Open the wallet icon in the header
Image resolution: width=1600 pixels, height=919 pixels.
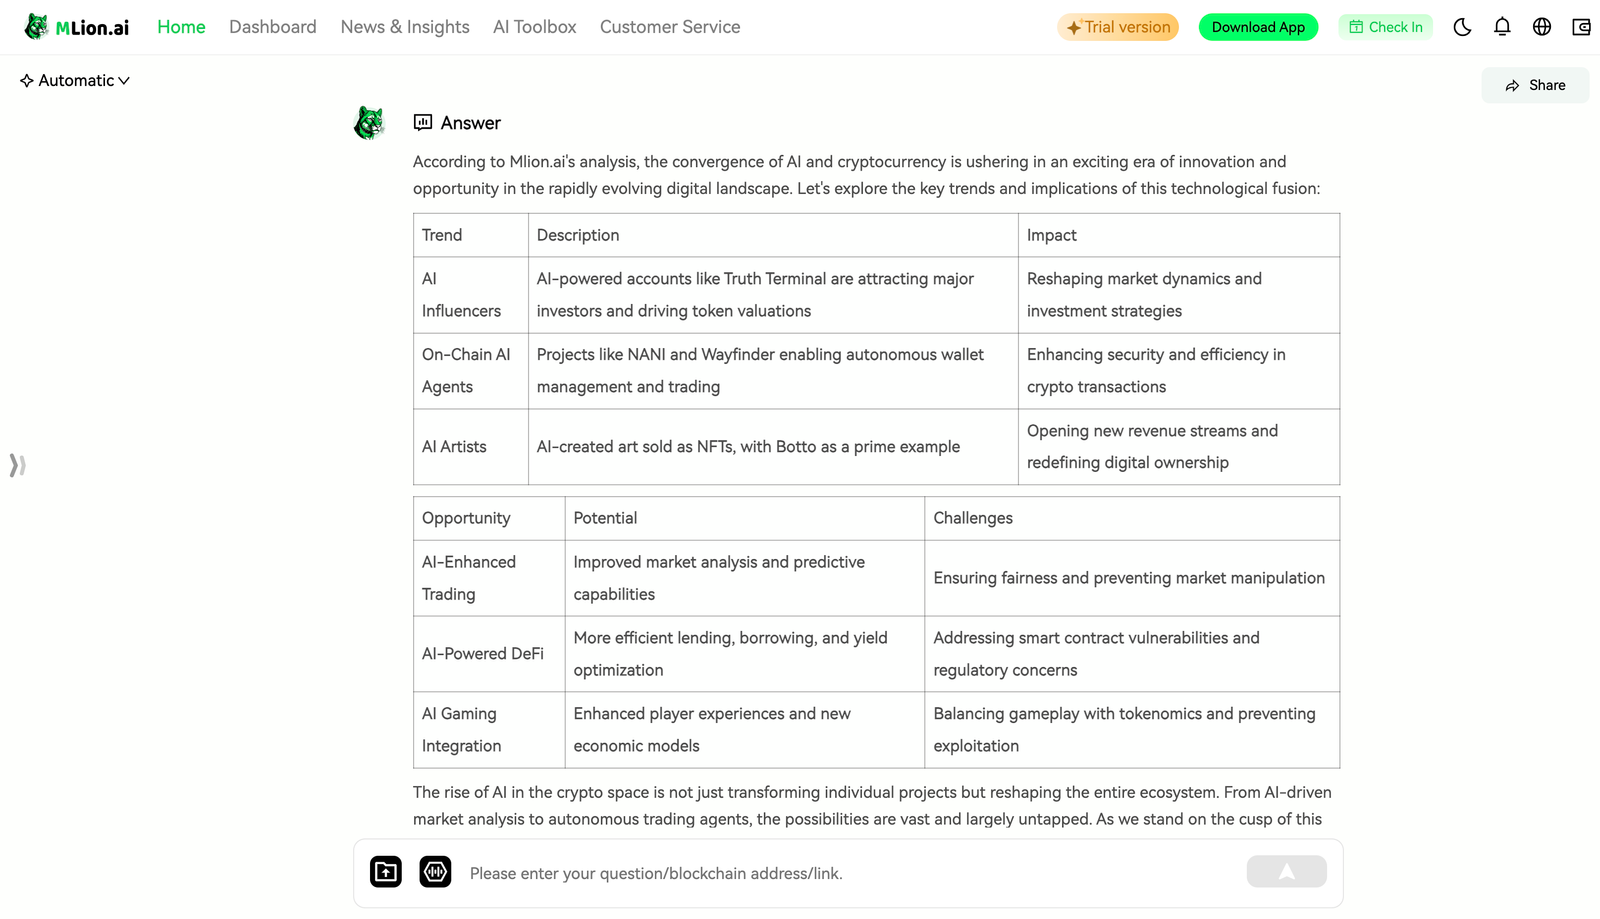click(1581, 27)
